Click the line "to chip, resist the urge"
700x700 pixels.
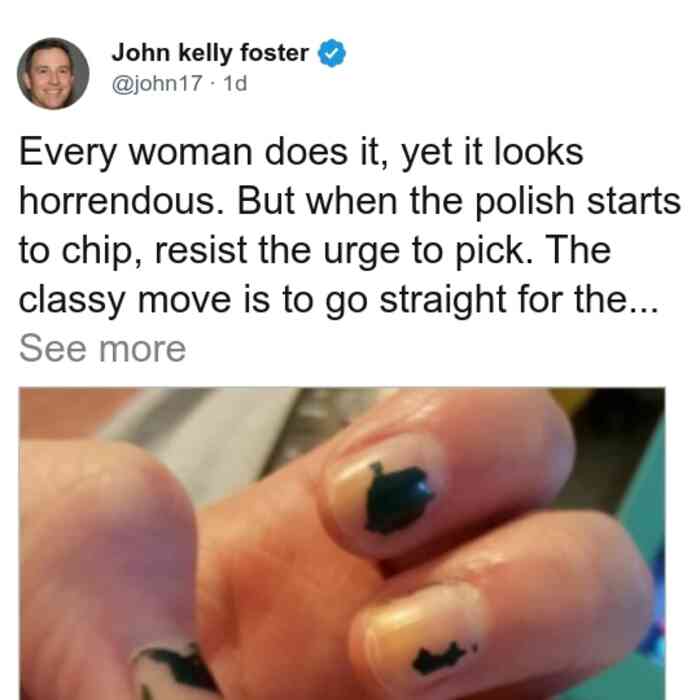[x=315, y=251]
